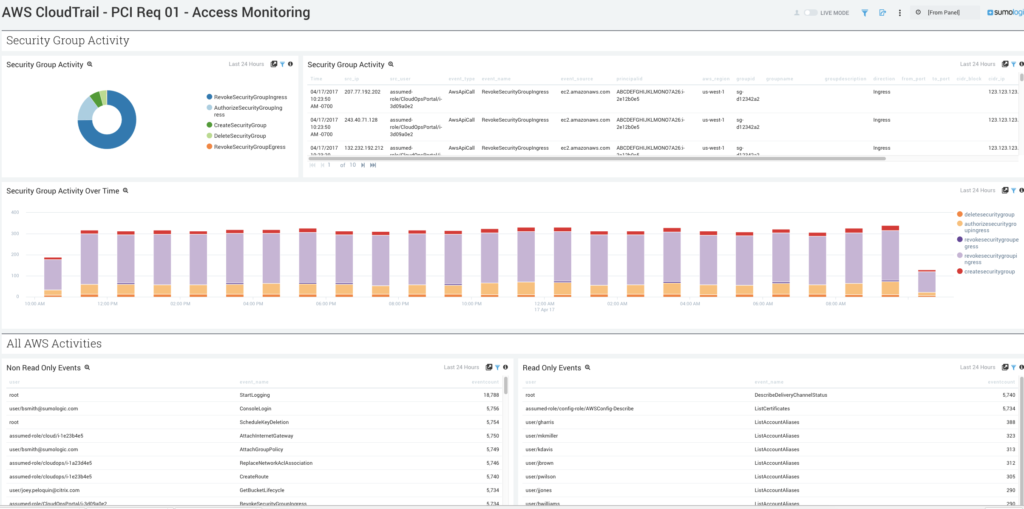Select the AttachInternetGateway event row
This screenshot has height=509, width=1024.
click(254, 436)
